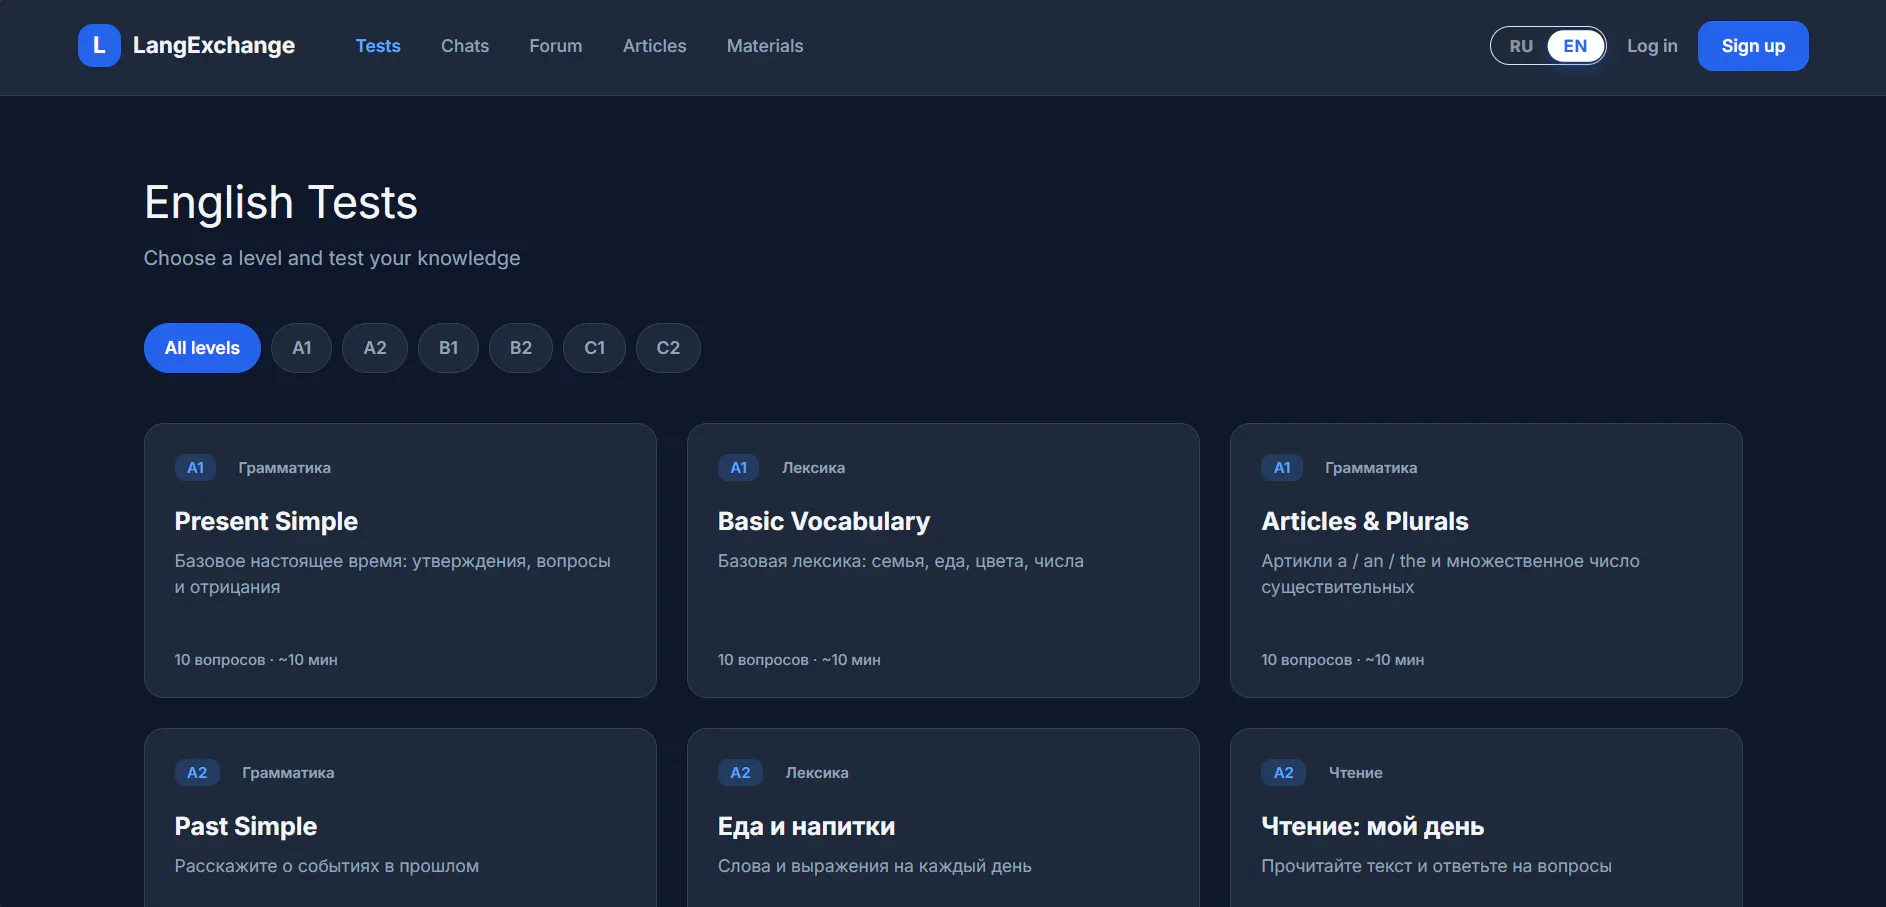1886x907 pixels.
Task: Open the Materials nav item
Action: point(765,46)
